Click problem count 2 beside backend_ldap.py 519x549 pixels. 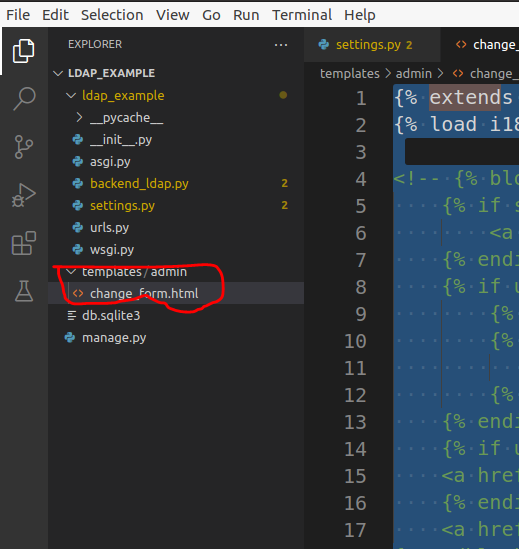point(284,183)
